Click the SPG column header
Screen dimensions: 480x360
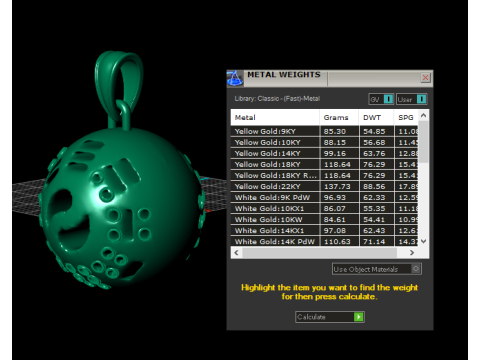pos(406,117)
